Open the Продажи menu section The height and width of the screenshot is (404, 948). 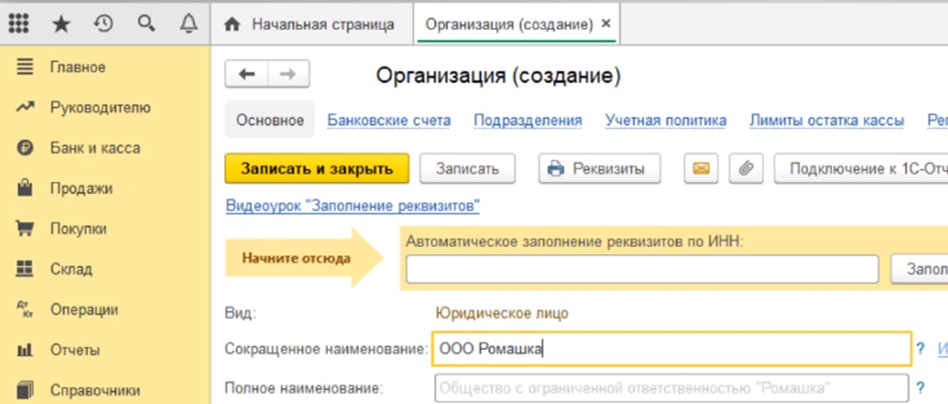pyautogui.click(x=81, y=188)
